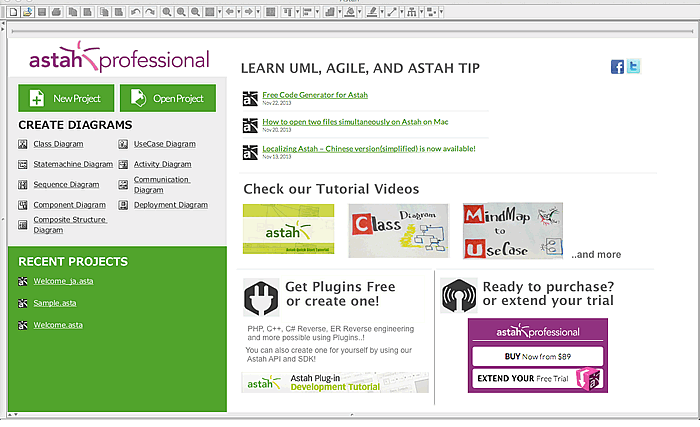Click the New Project button
Viewport: 700px width, 427px height.
[66, 98]
